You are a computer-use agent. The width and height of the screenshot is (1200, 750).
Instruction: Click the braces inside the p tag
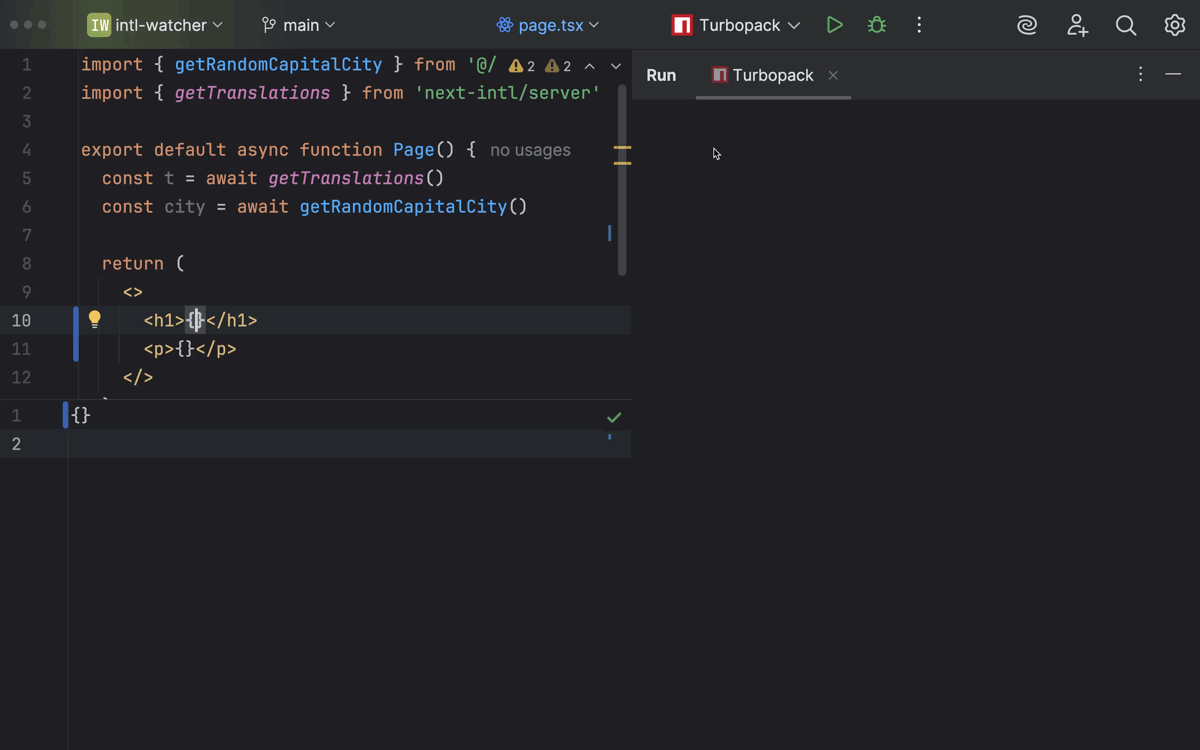(x=185, y=349)
